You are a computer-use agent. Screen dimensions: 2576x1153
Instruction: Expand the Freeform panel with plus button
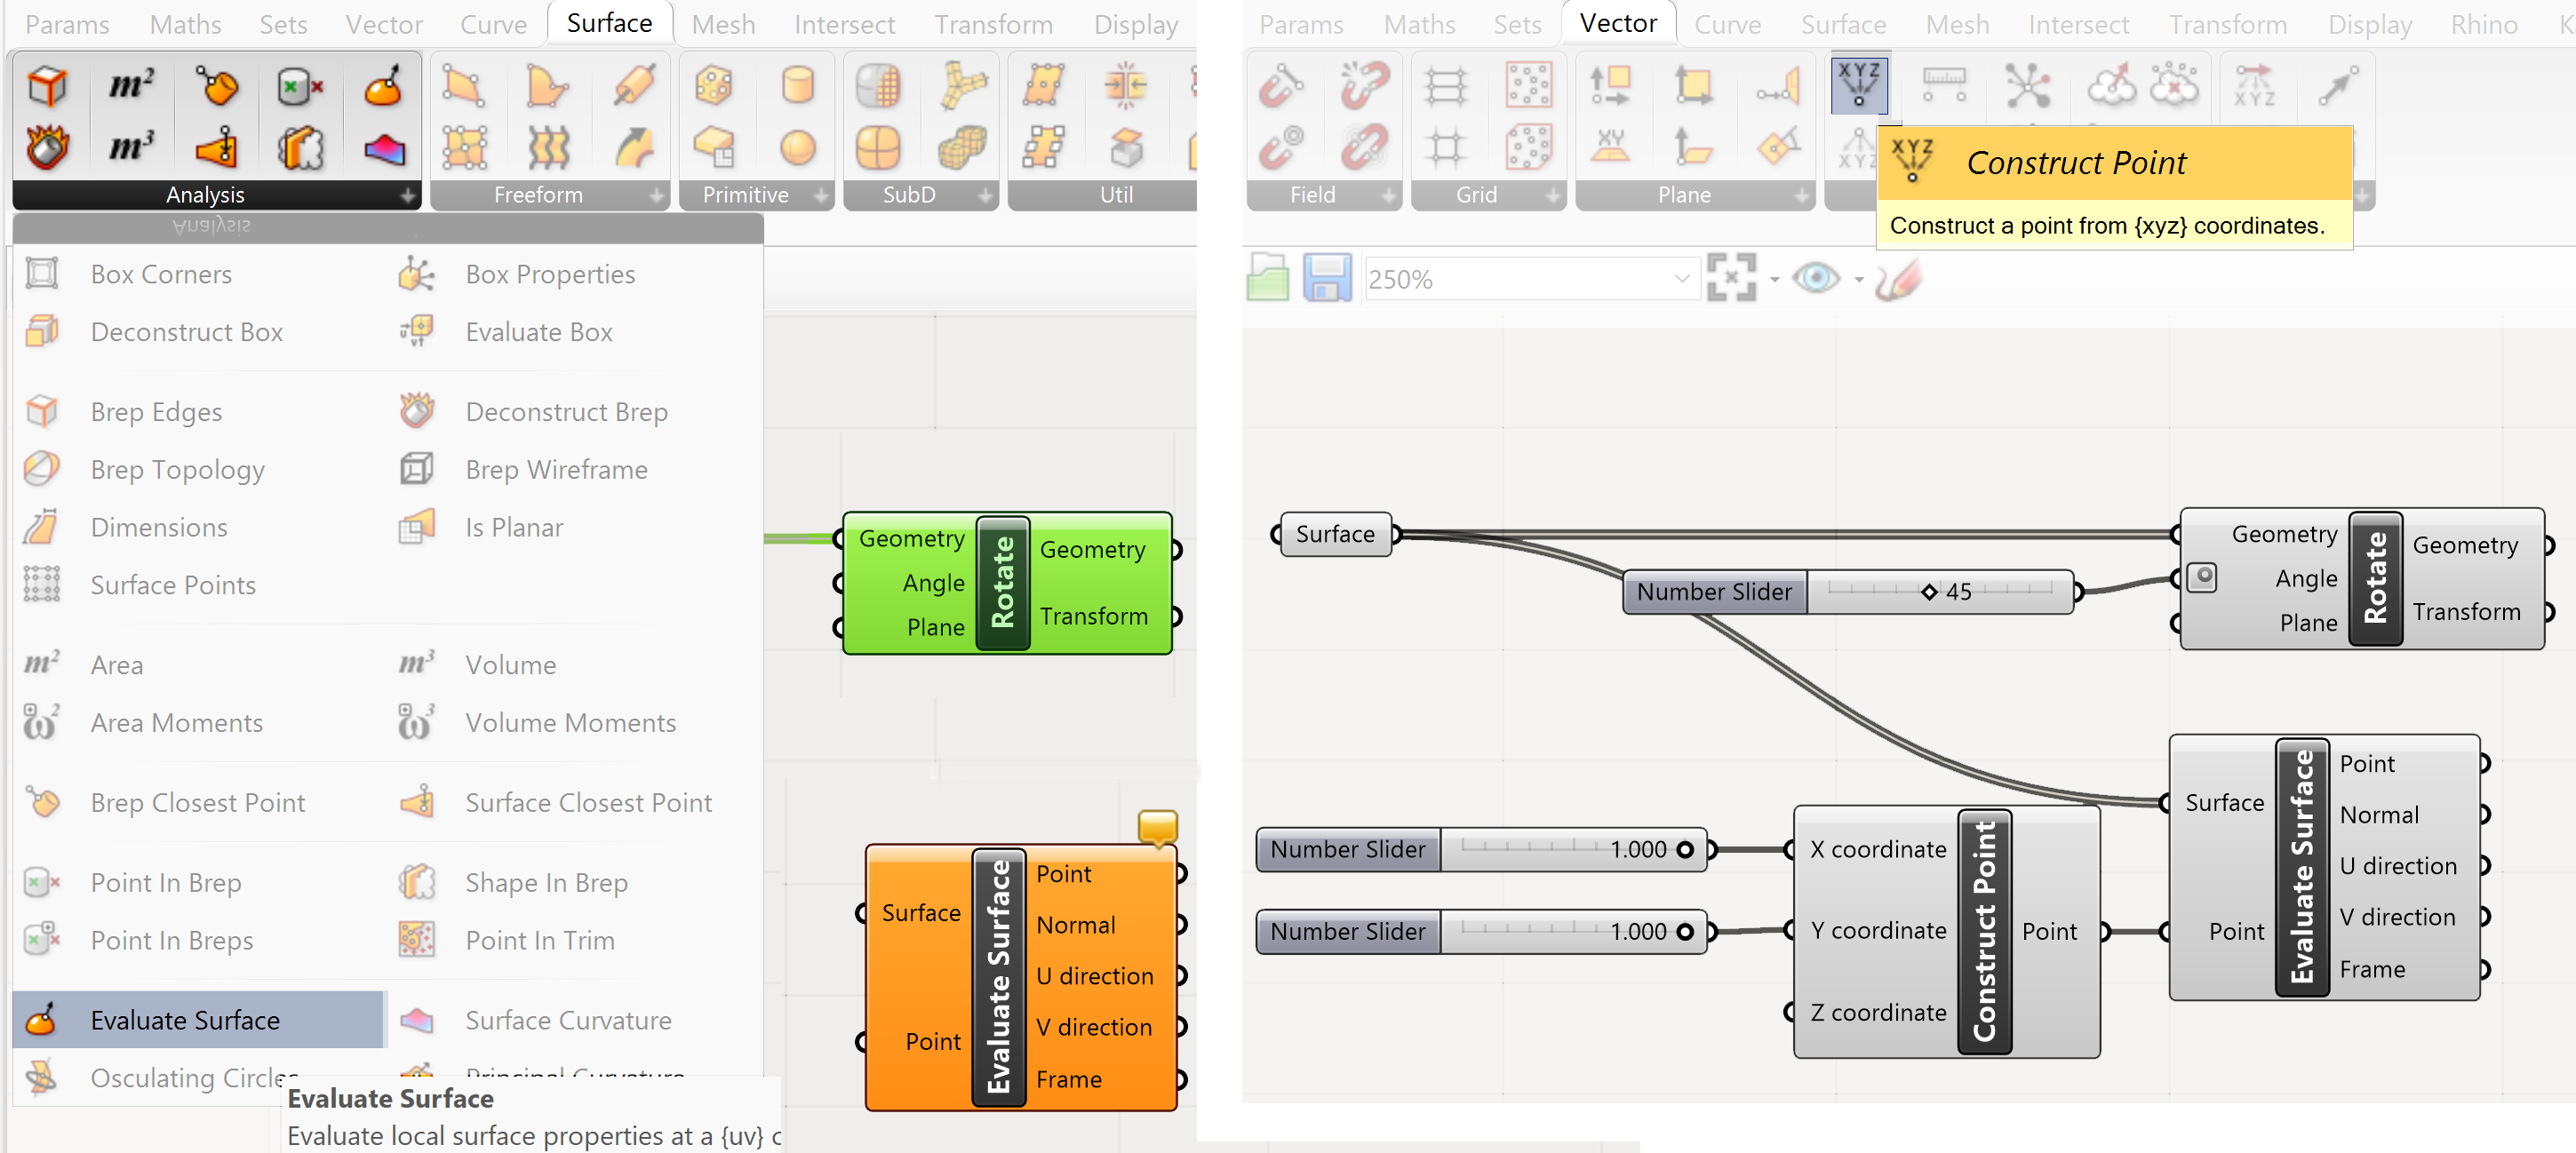656,196
